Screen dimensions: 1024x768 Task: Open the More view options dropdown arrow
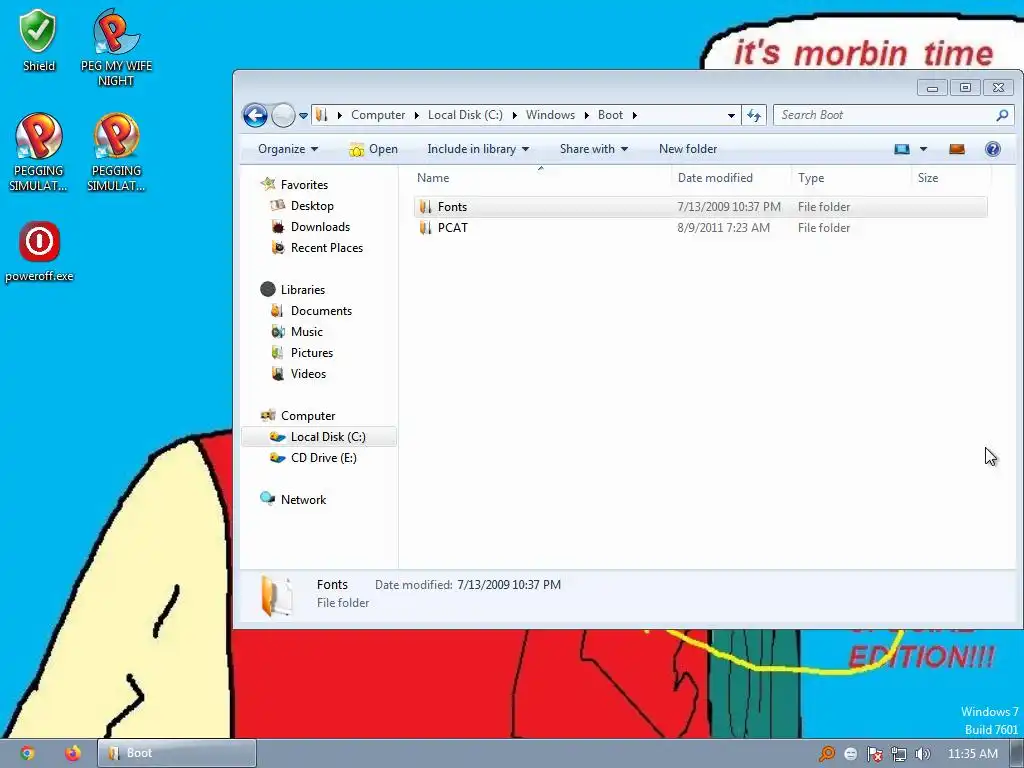point(923,149)
